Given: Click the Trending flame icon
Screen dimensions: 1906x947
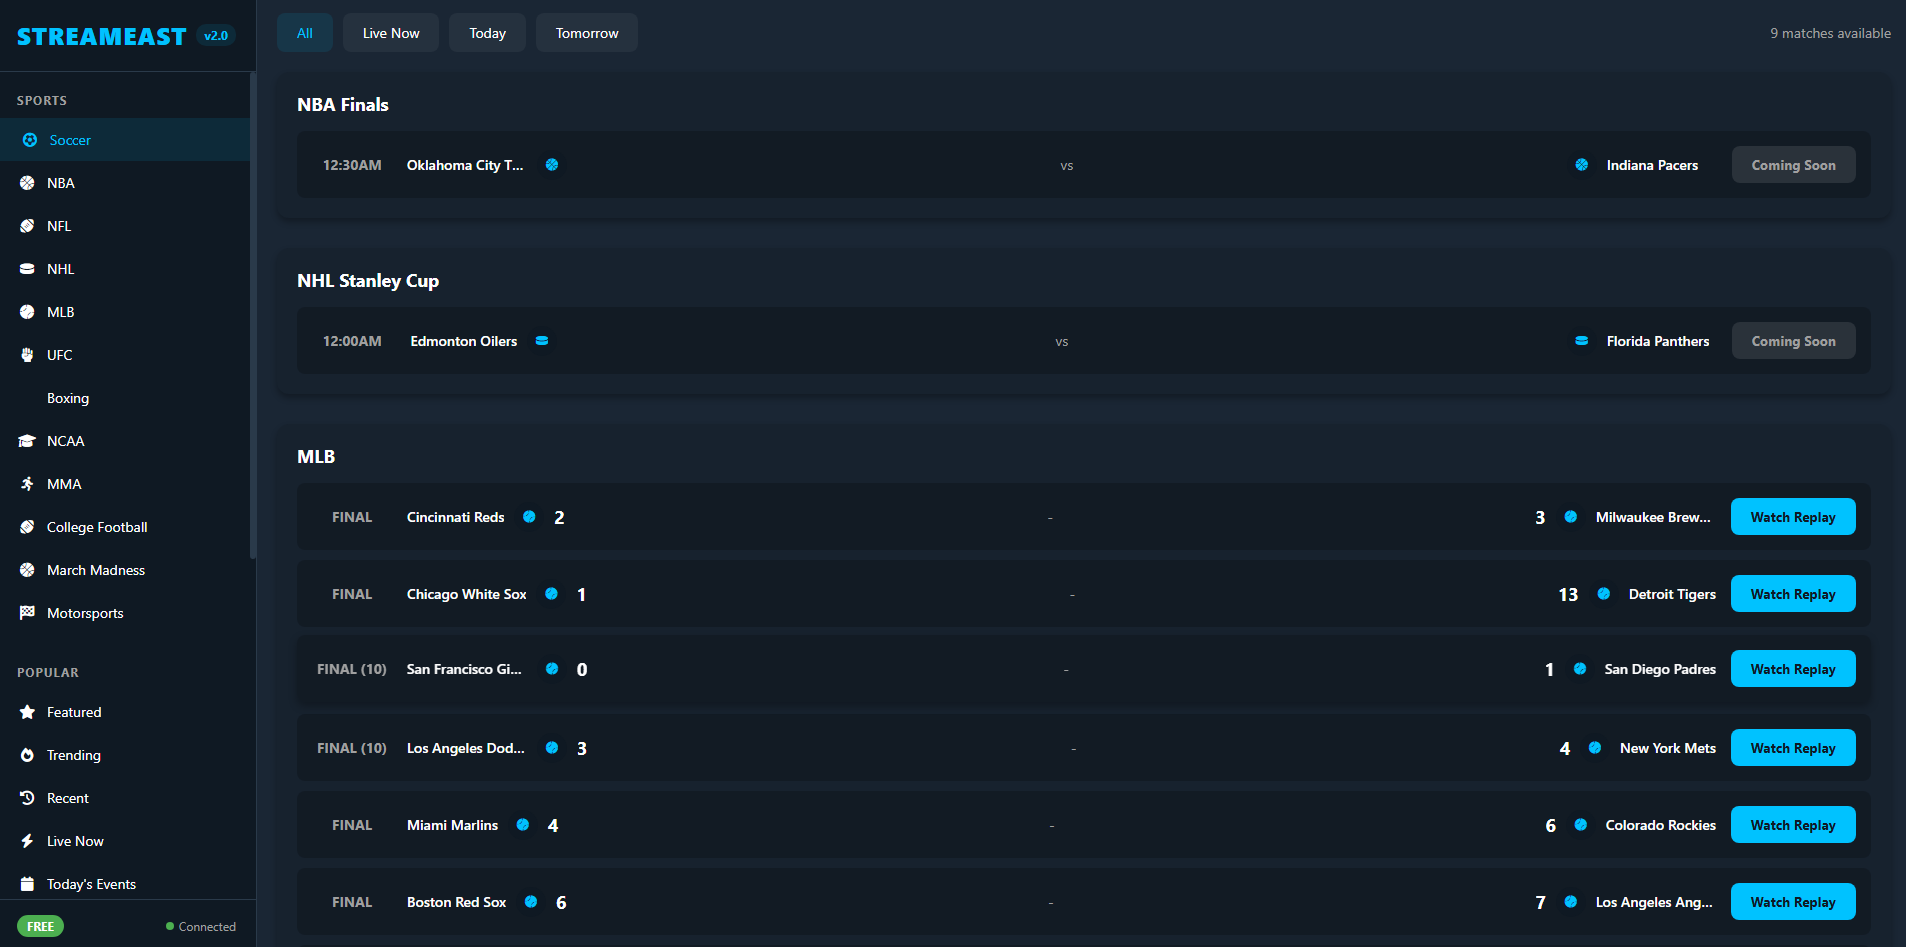Looking at the screenshot, I should [27, 755].
